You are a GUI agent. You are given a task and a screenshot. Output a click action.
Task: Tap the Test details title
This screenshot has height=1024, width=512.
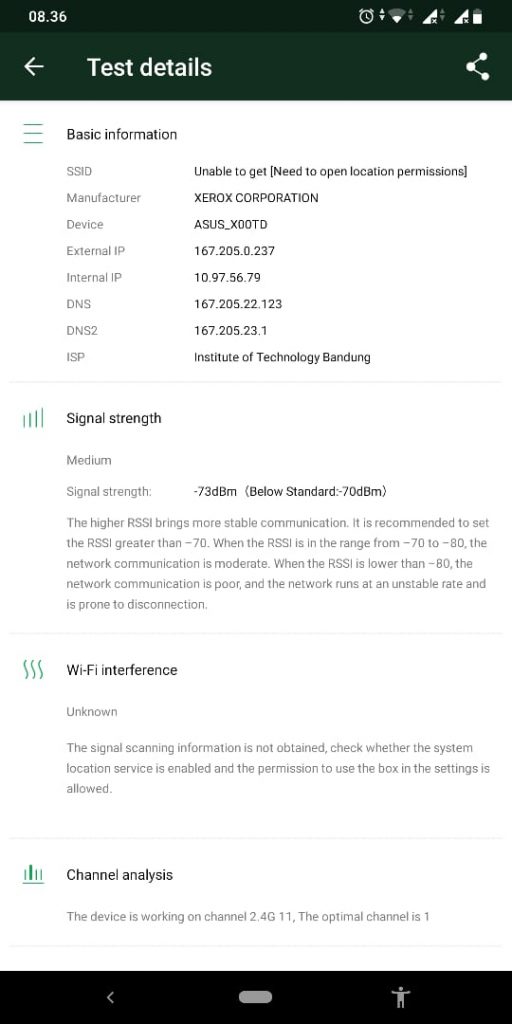[x=150, y=67]
